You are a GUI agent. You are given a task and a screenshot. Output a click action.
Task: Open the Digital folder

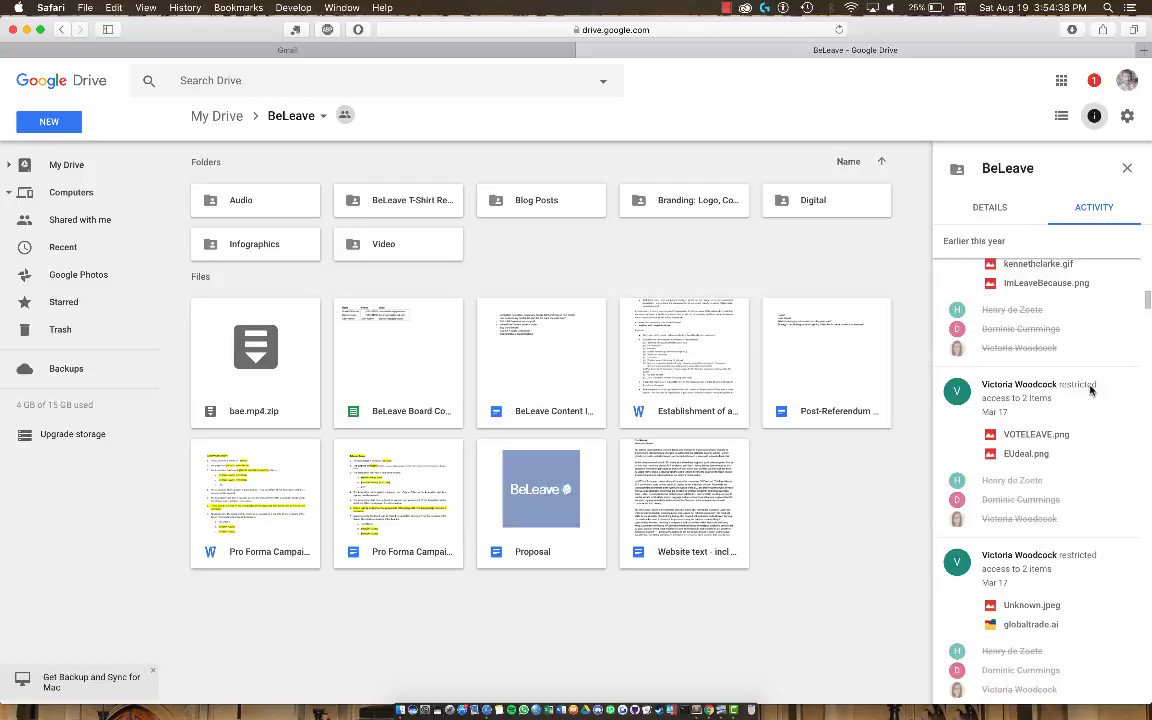click(x=827, y=201)
